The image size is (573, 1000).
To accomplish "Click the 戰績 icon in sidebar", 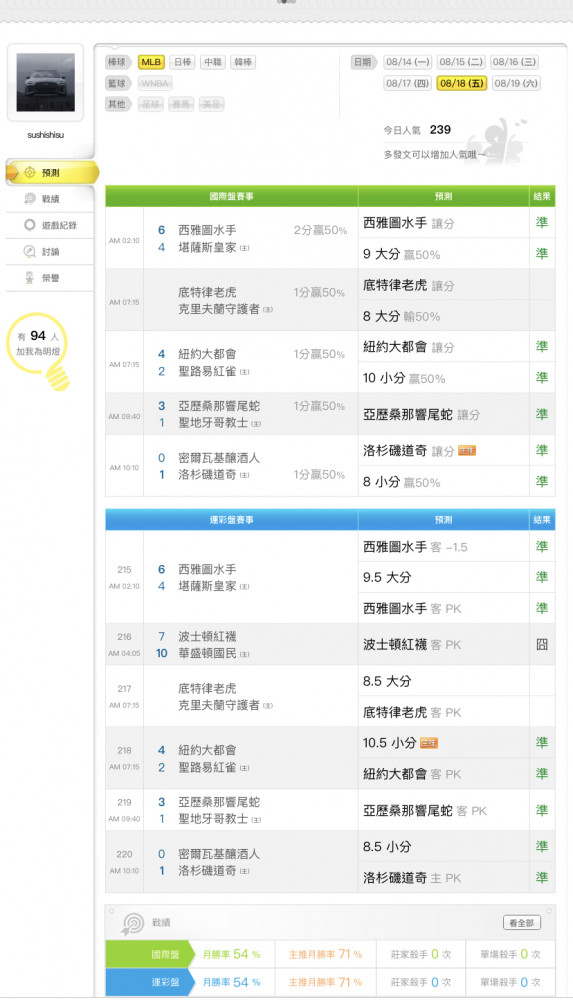I will (x=29, y=199).
